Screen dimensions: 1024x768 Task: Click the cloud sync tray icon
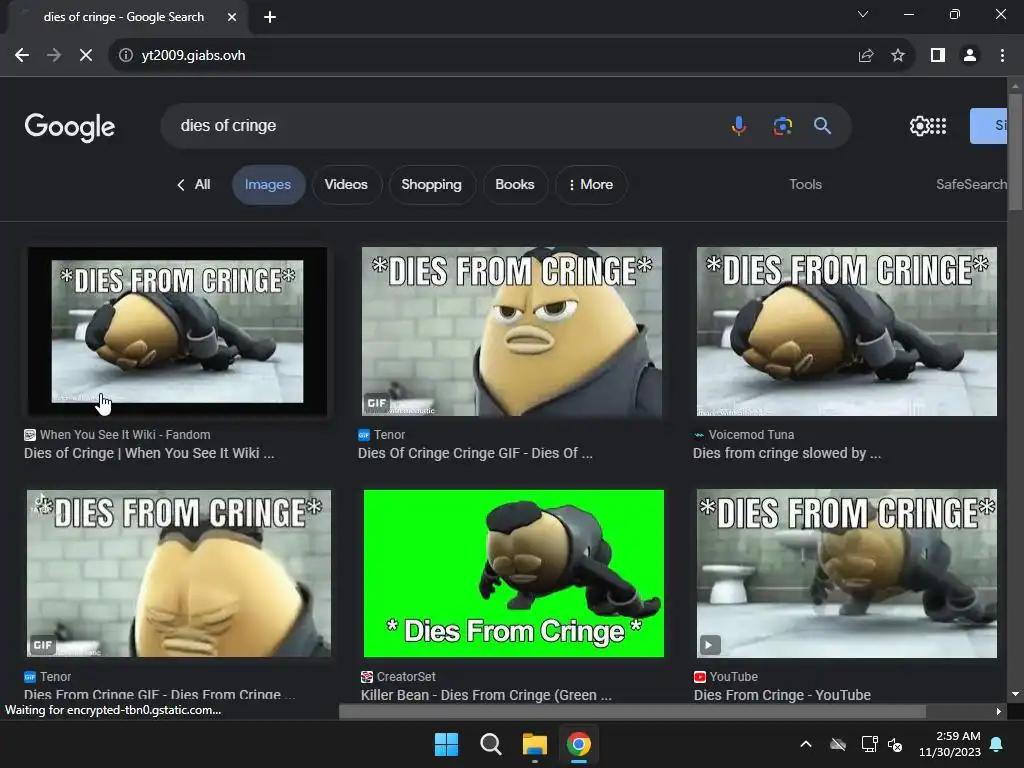(x=838, y=744)
